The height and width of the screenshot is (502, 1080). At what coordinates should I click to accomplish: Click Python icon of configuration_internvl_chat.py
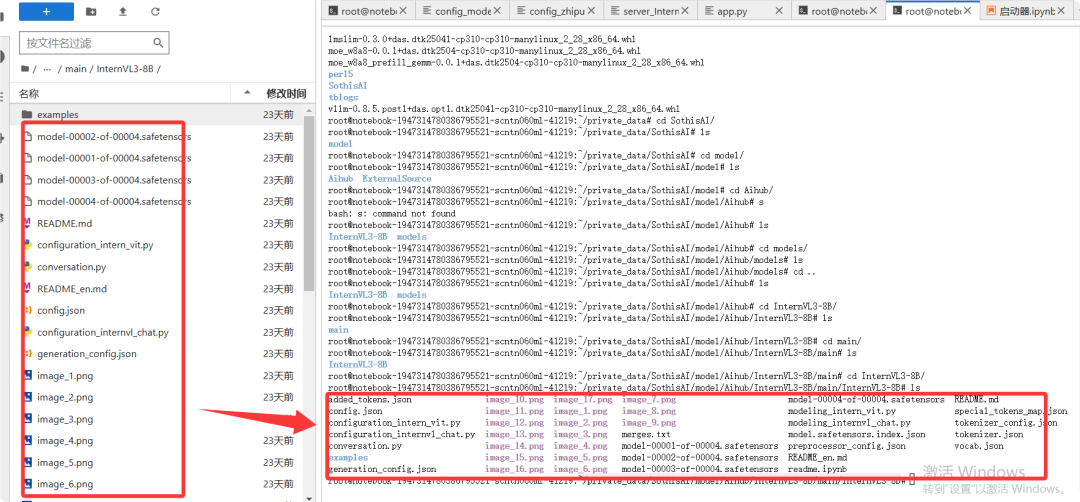[28, 332]
